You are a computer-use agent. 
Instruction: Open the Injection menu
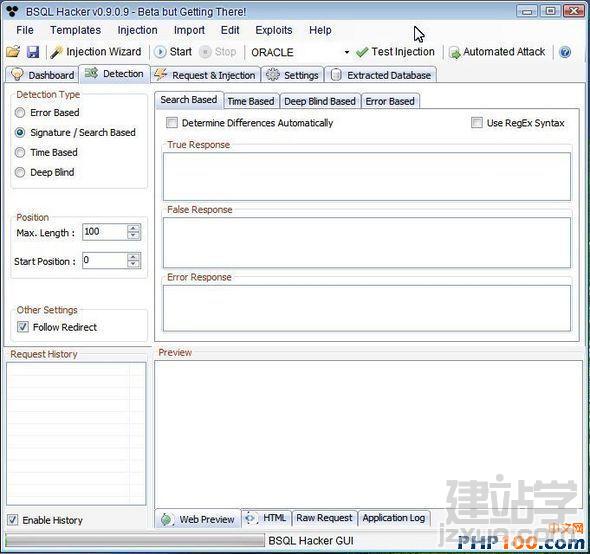[x=137, y=30]
